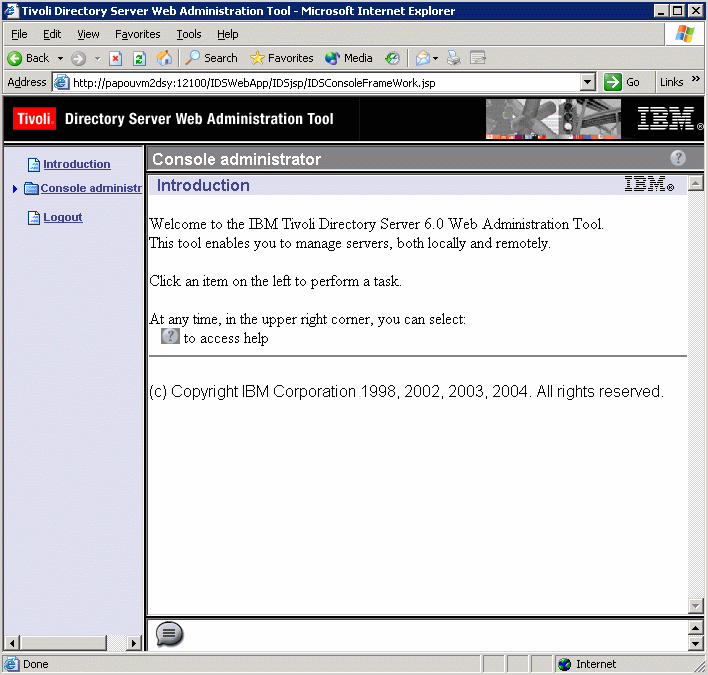This screenshot has height=675, width=708.
Task: Minimize the browser window
Action: (x=661, y=10)
